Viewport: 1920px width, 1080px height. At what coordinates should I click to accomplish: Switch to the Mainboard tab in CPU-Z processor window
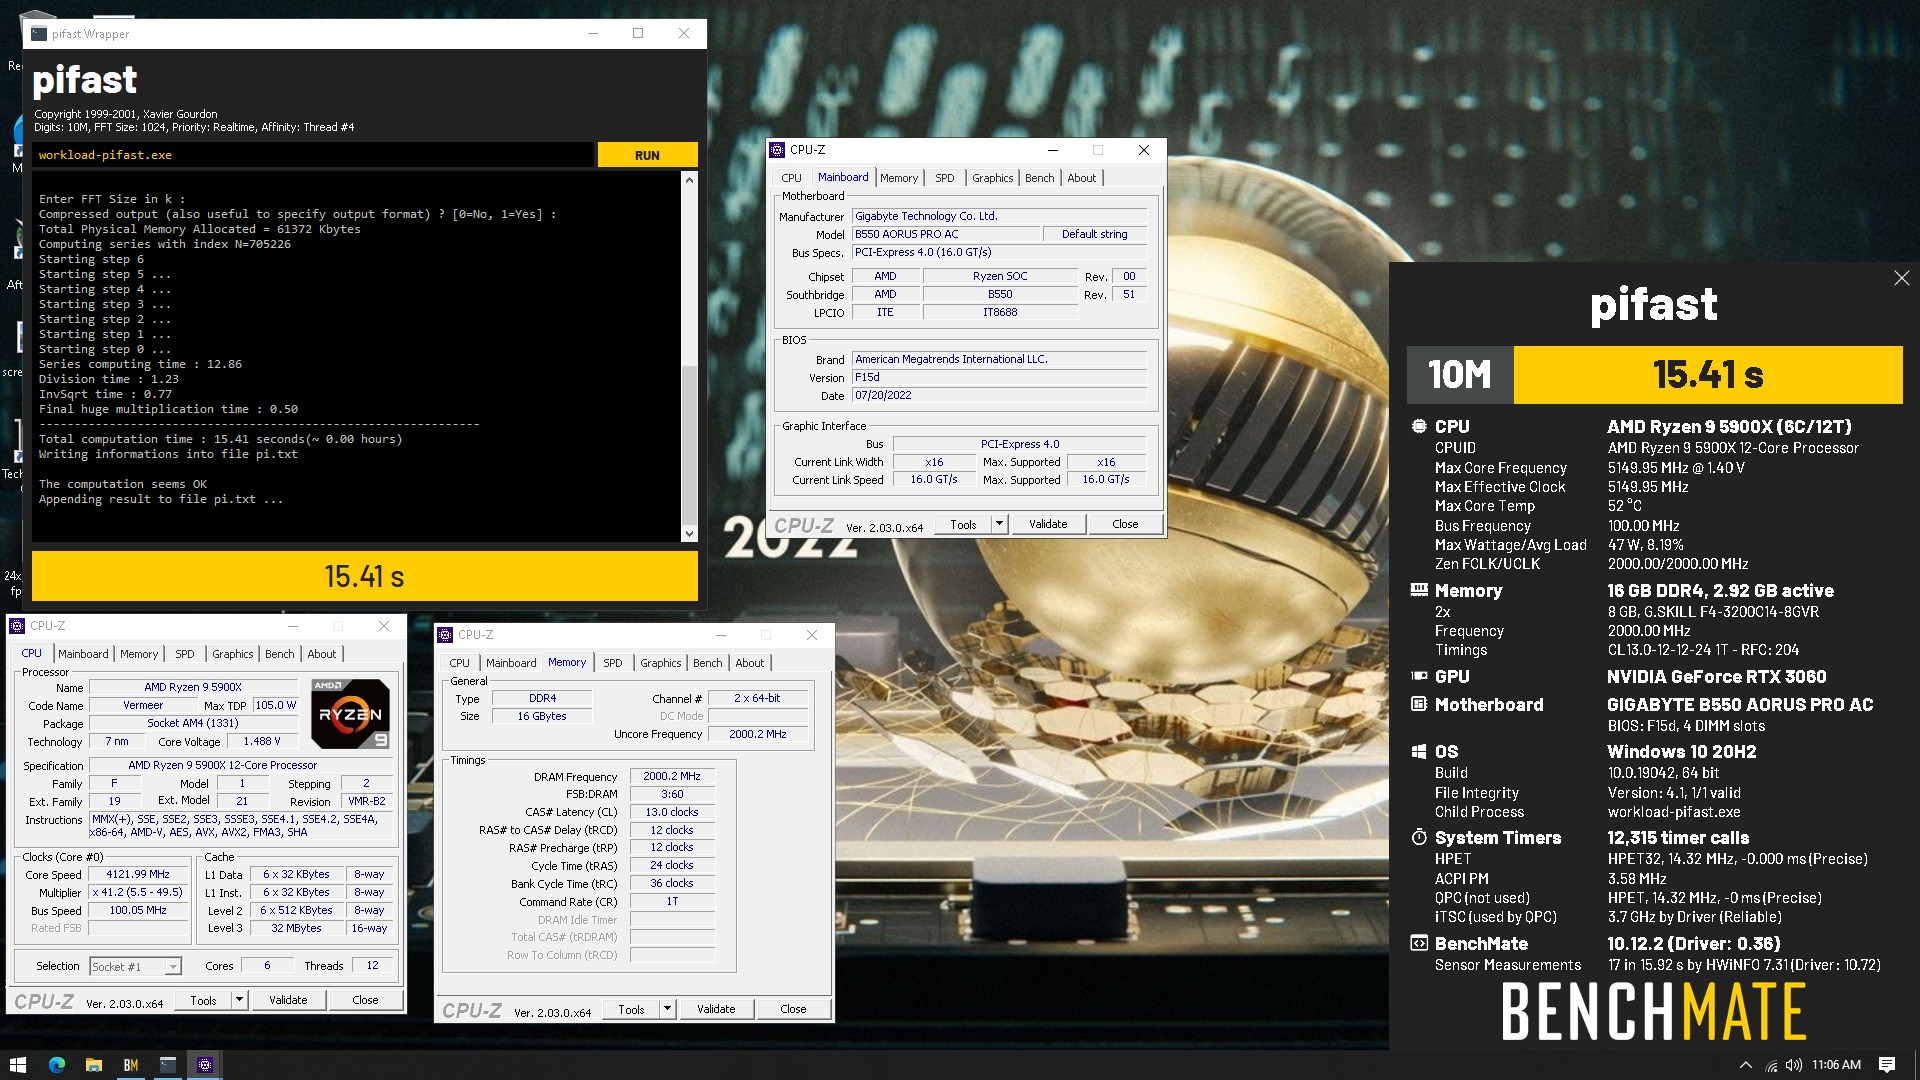coord(83,654)
